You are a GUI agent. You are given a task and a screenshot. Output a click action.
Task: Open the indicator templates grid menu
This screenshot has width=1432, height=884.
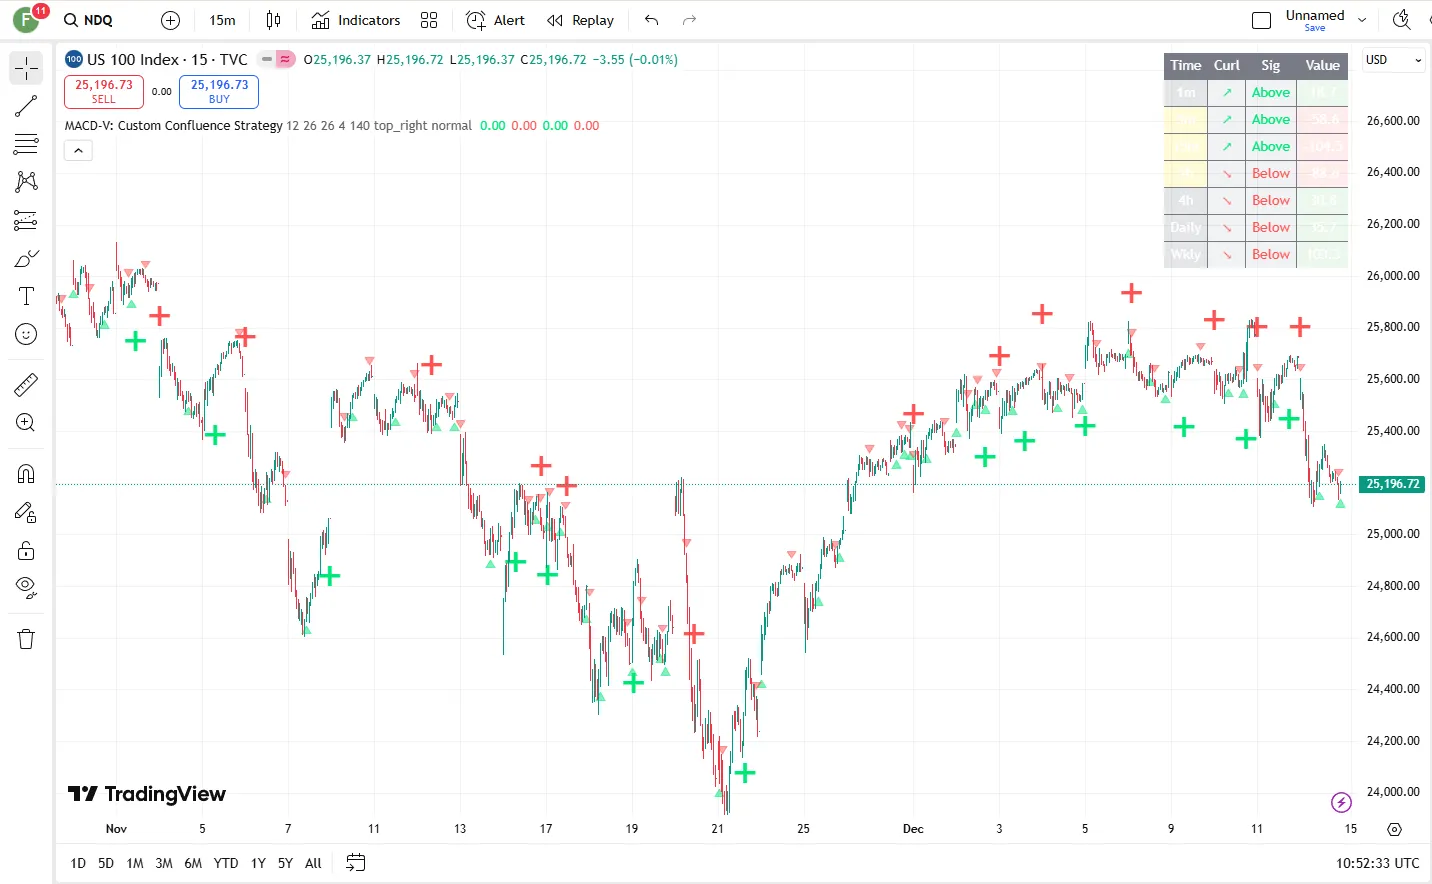pos(429,20)
